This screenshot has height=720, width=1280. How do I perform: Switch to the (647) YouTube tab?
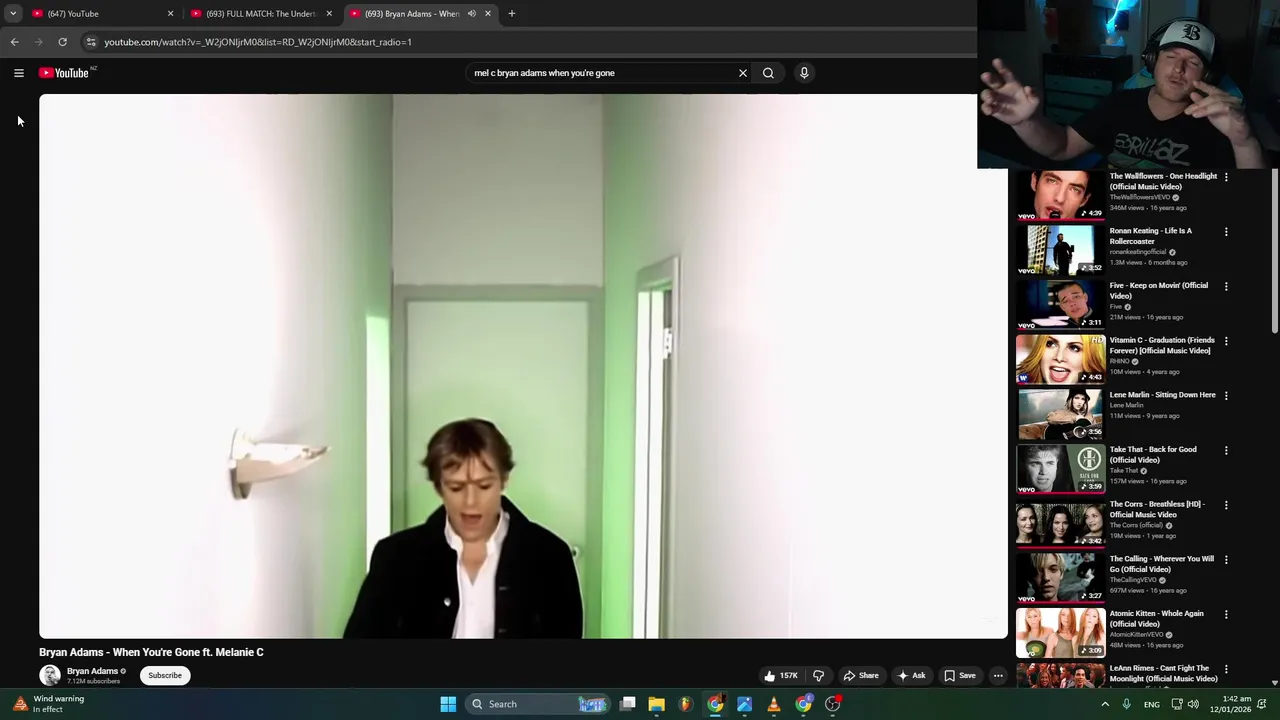(100, 14)
